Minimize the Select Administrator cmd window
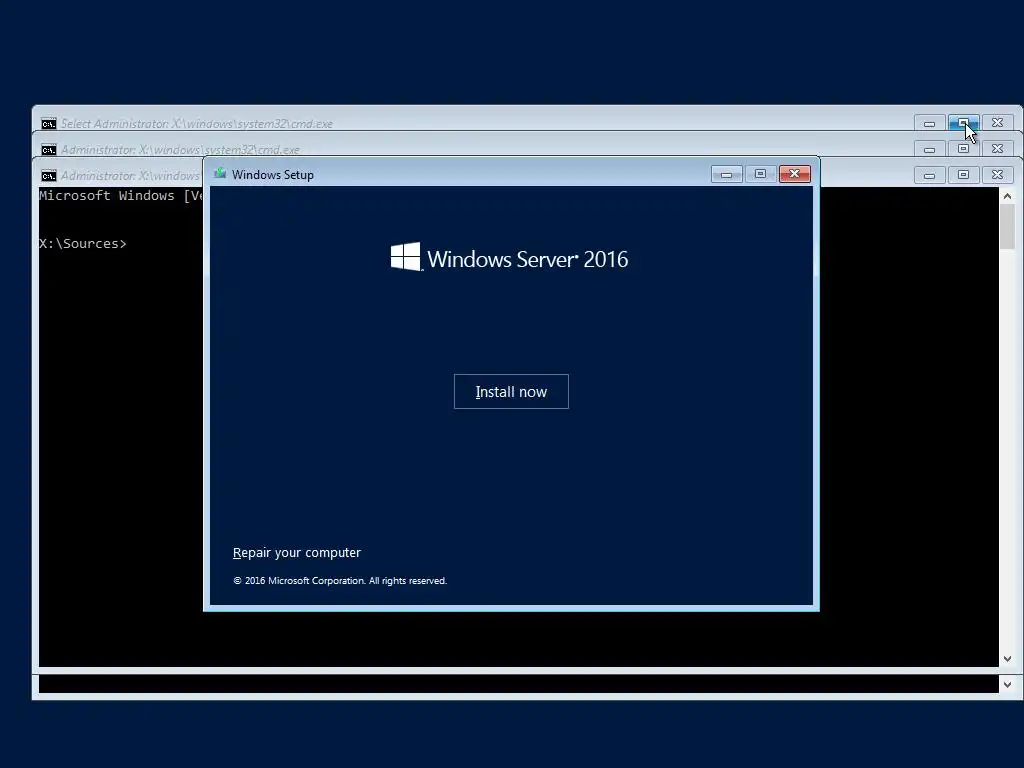This screenshot has height=768, width=1024. (x=929, y=123)
